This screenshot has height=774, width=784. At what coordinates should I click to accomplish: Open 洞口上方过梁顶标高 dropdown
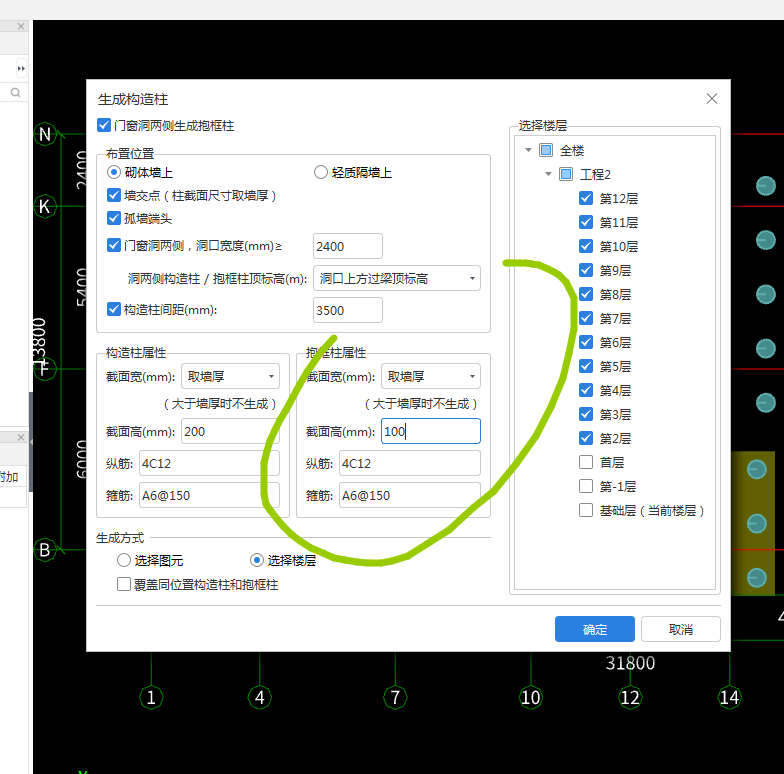click(396, 278)
